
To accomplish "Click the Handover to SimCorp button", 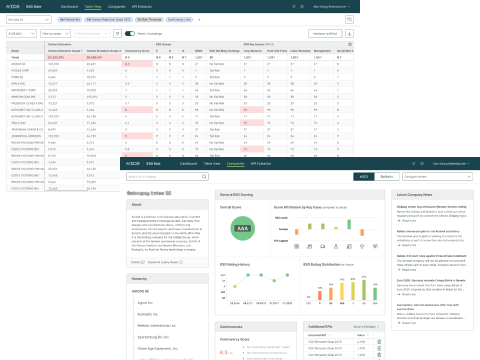I will point(325,34).
